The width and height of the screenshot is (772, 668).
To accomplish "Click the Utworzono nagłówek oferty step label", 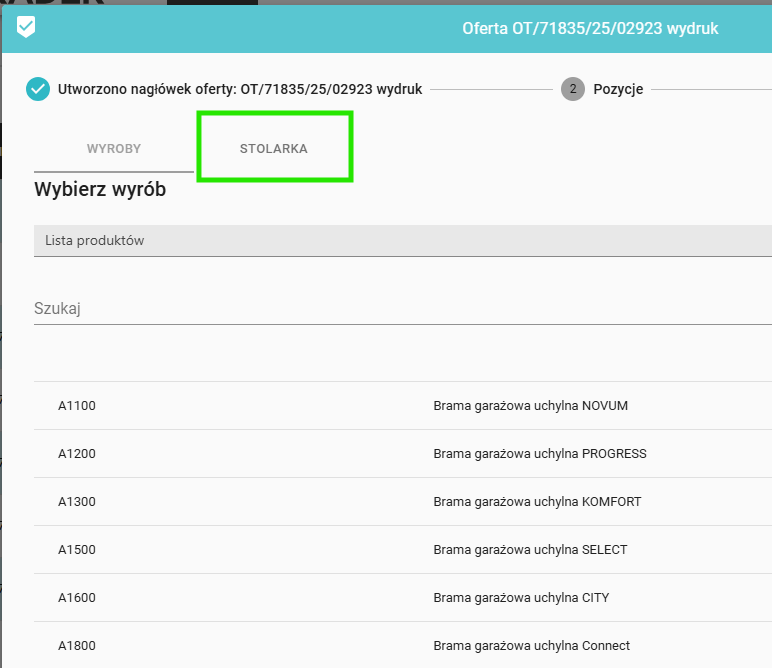I will pos(240,89).
